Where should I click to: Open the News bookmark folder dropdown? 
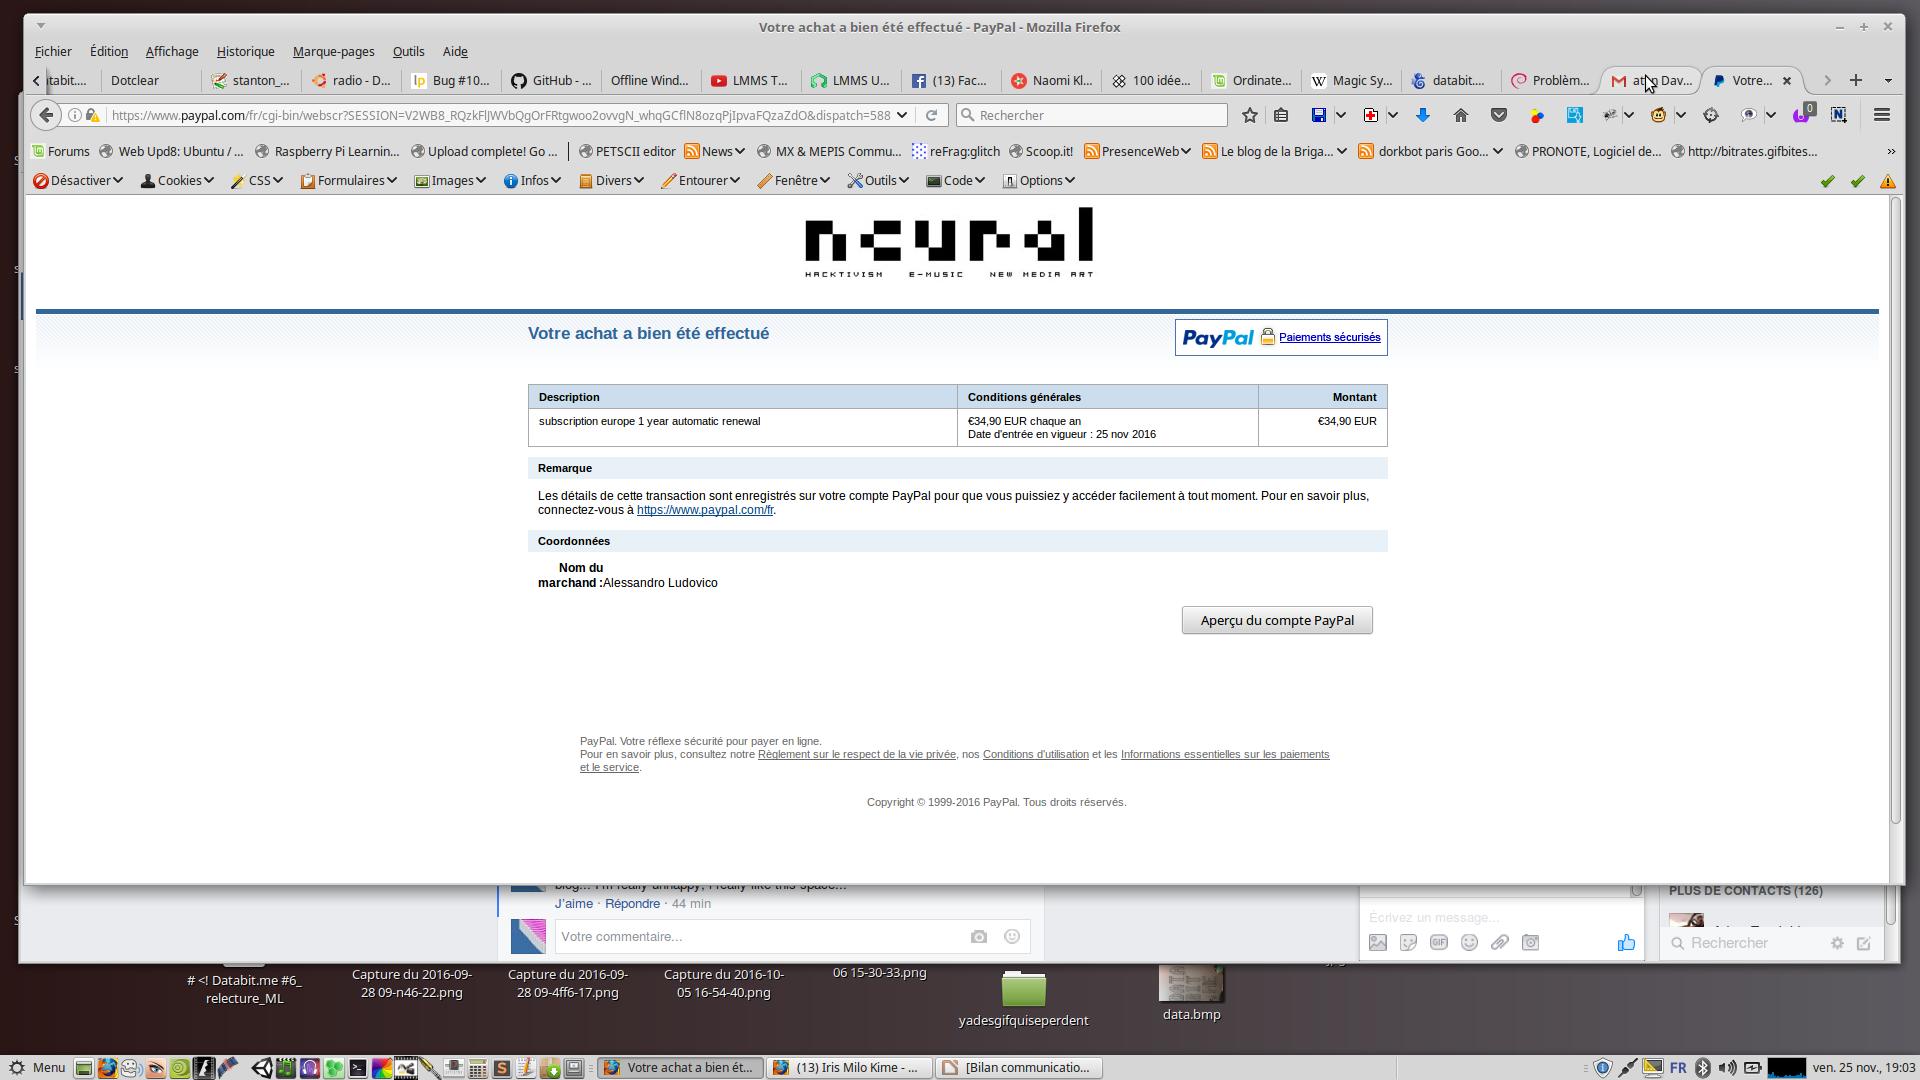[716, 151]
